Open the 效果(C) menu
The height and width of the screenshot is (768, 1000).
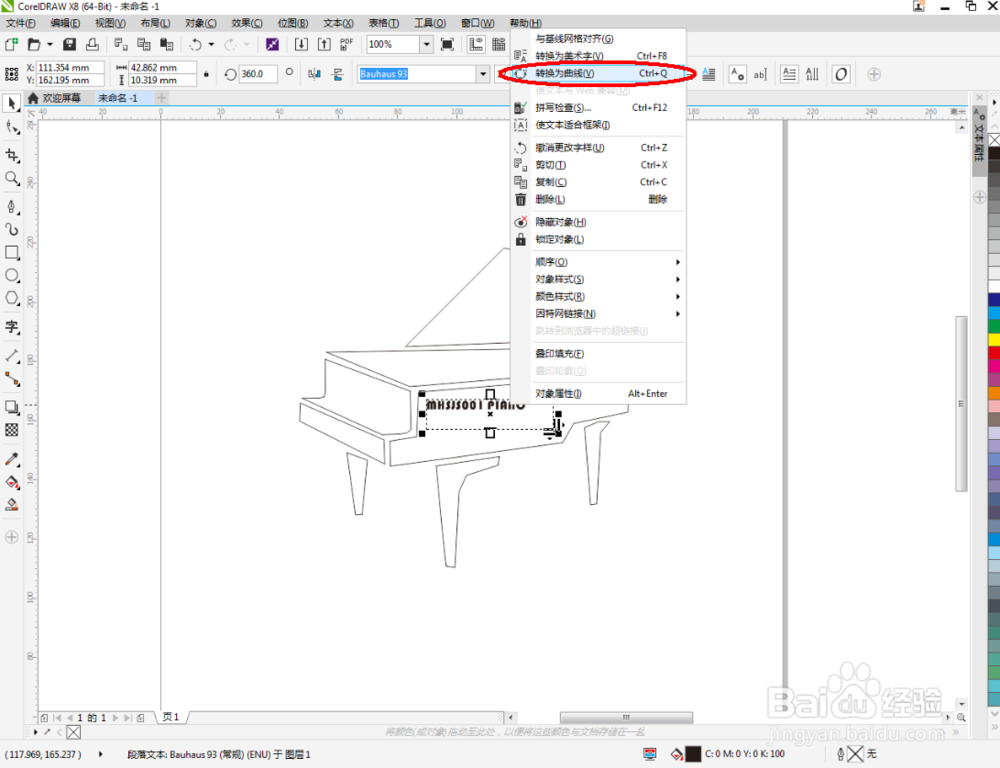[x=247, y=23]
